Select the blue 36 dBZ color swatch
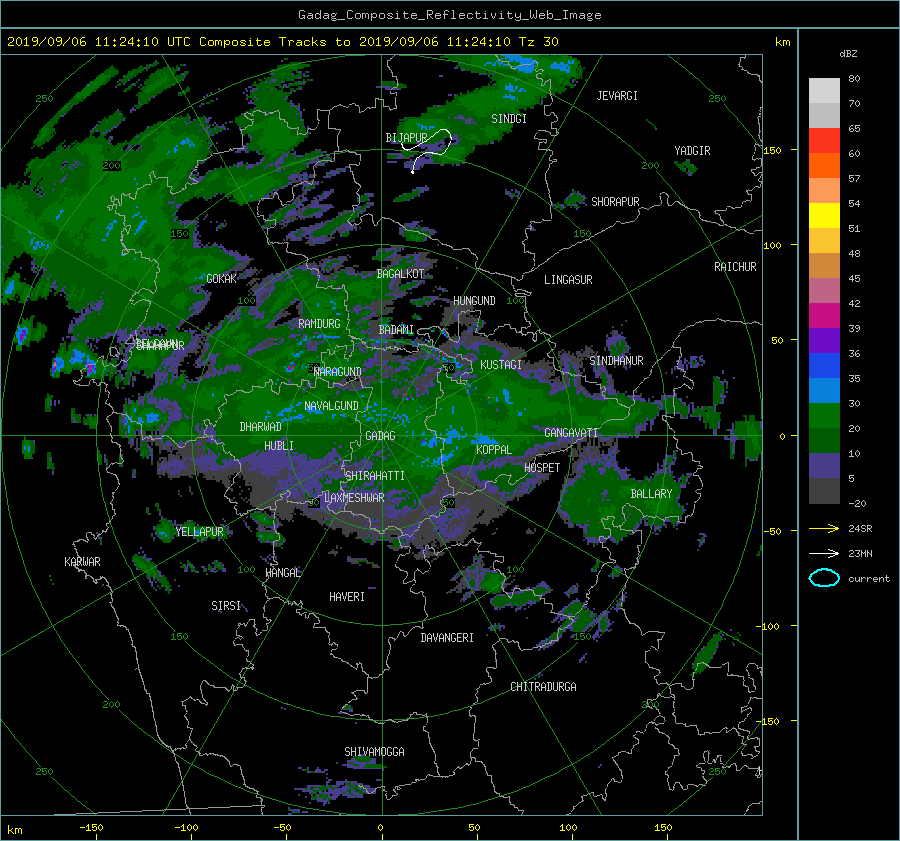Image resolution: width=900 pixels, height=841 pixels. tap(824, 365)
